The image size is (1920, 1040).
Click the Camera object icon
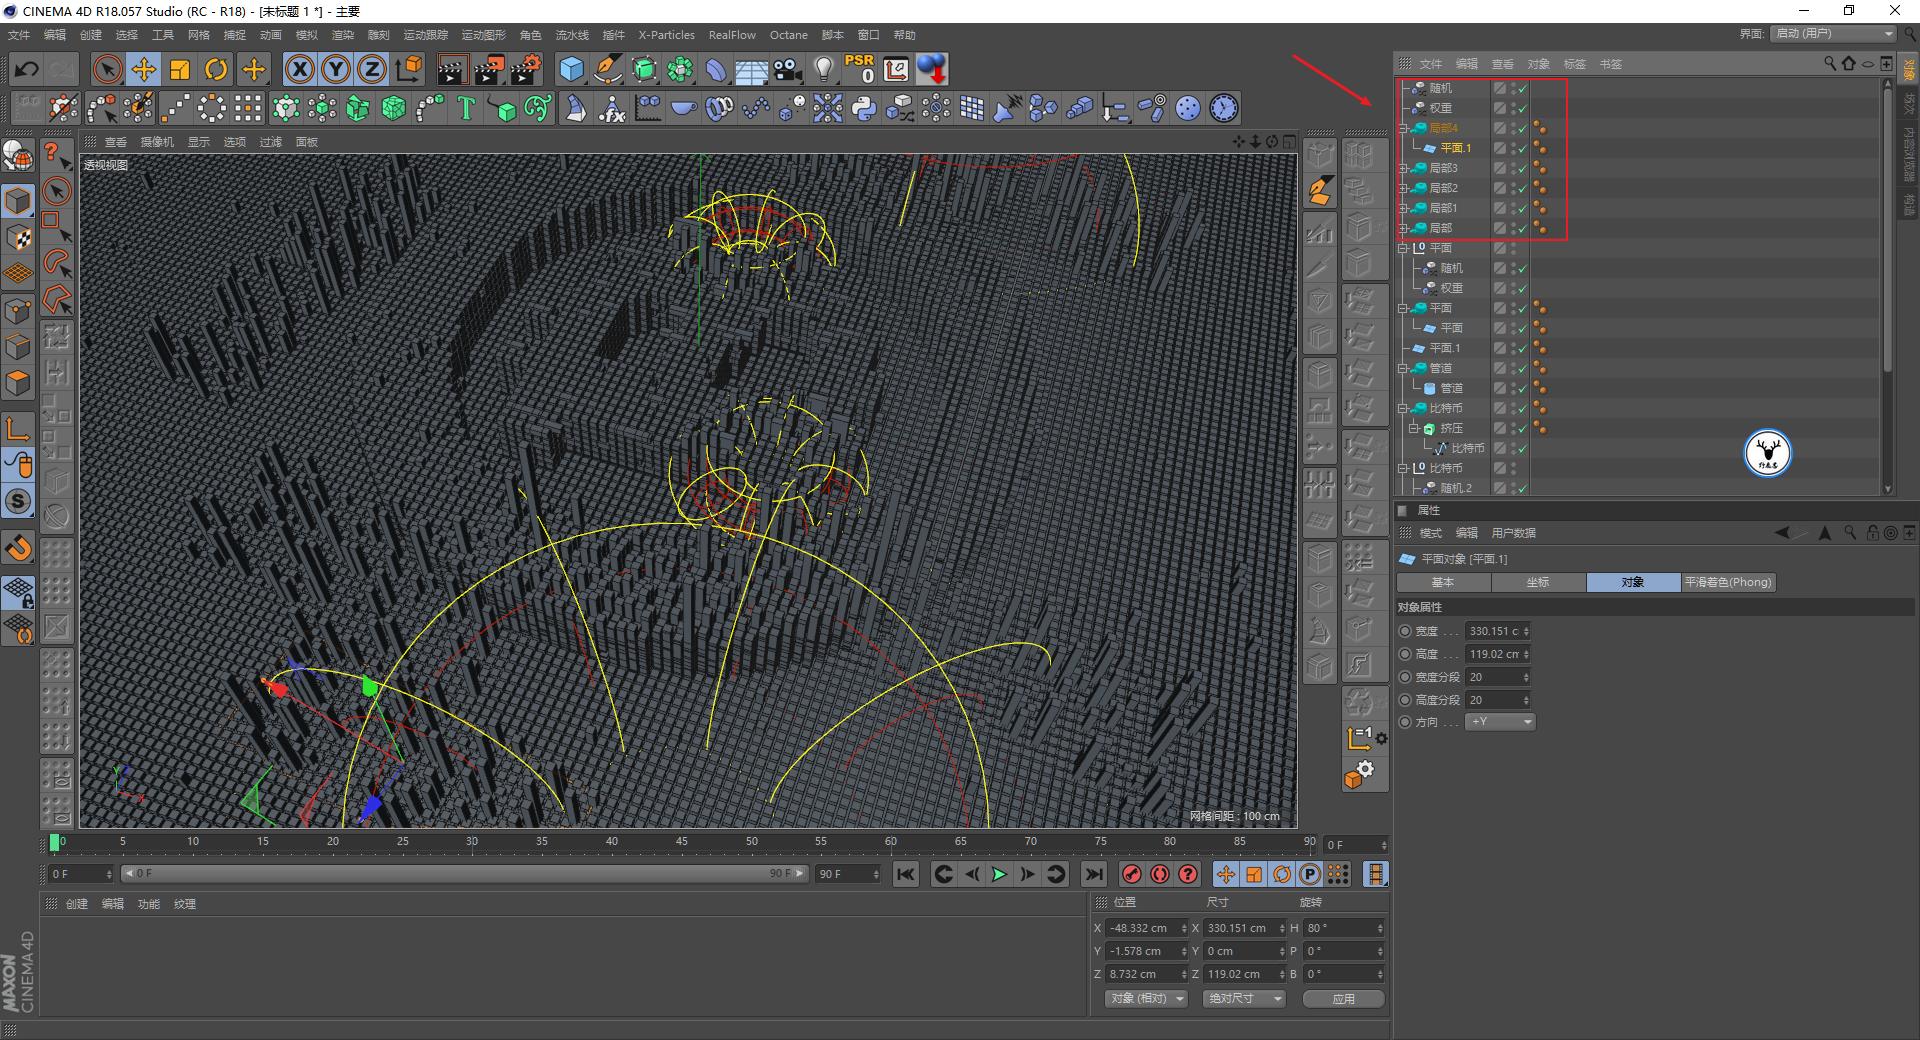pos(788,69)
